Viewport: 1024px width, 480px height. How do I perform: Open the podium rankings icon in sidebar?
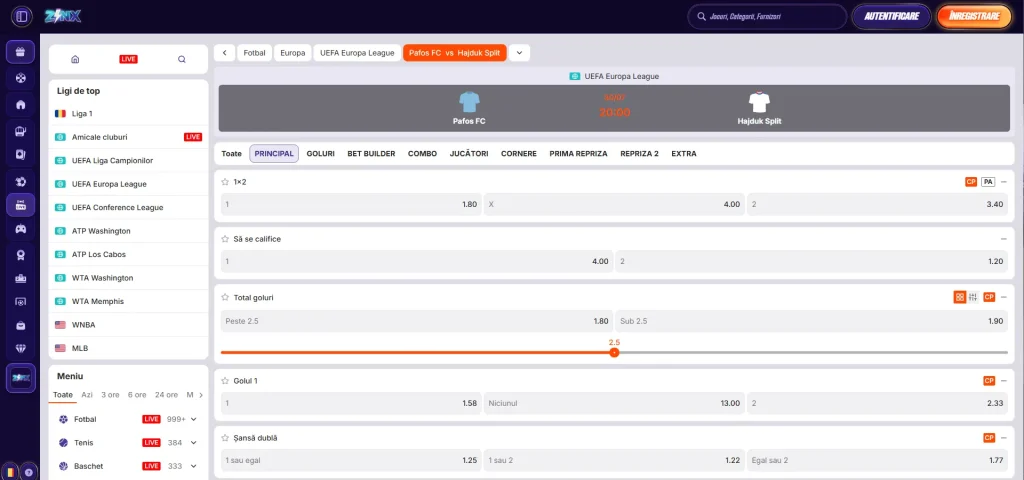pos(20,278)
